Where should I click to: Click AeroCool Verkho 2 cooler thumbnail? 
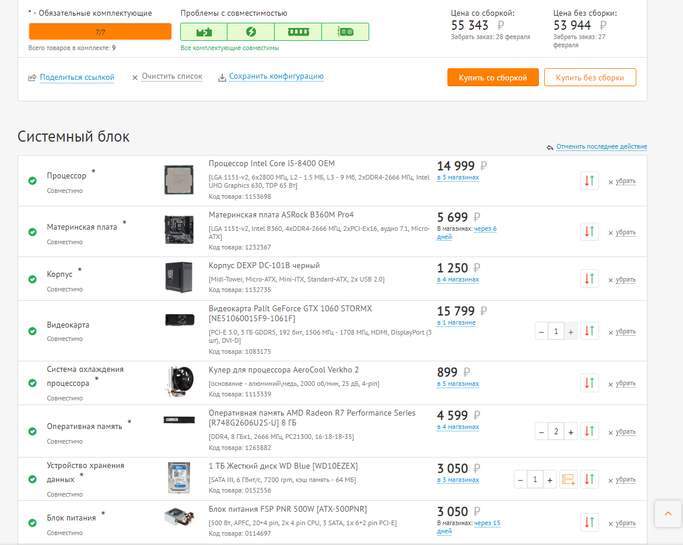180,381
